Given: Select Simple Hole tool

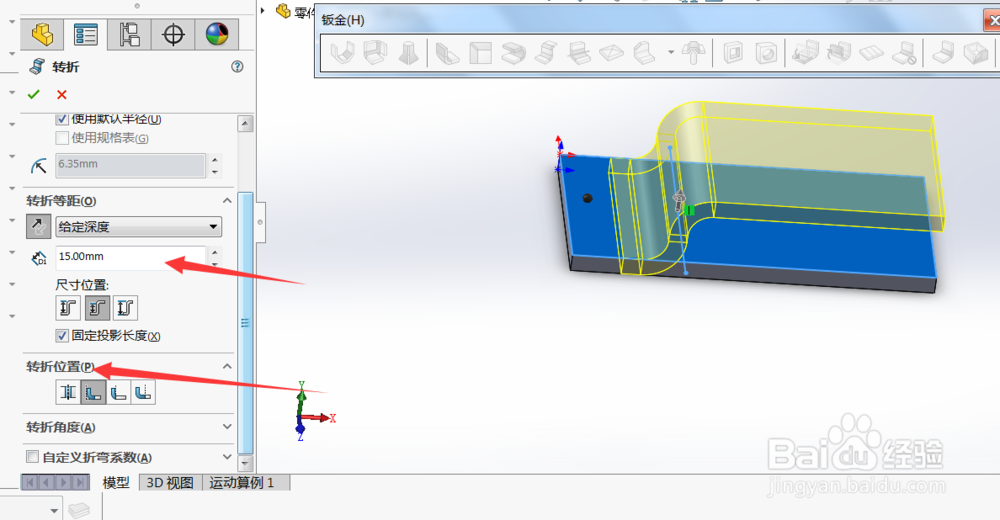Looking at the screenshot, I should (766, 53).
